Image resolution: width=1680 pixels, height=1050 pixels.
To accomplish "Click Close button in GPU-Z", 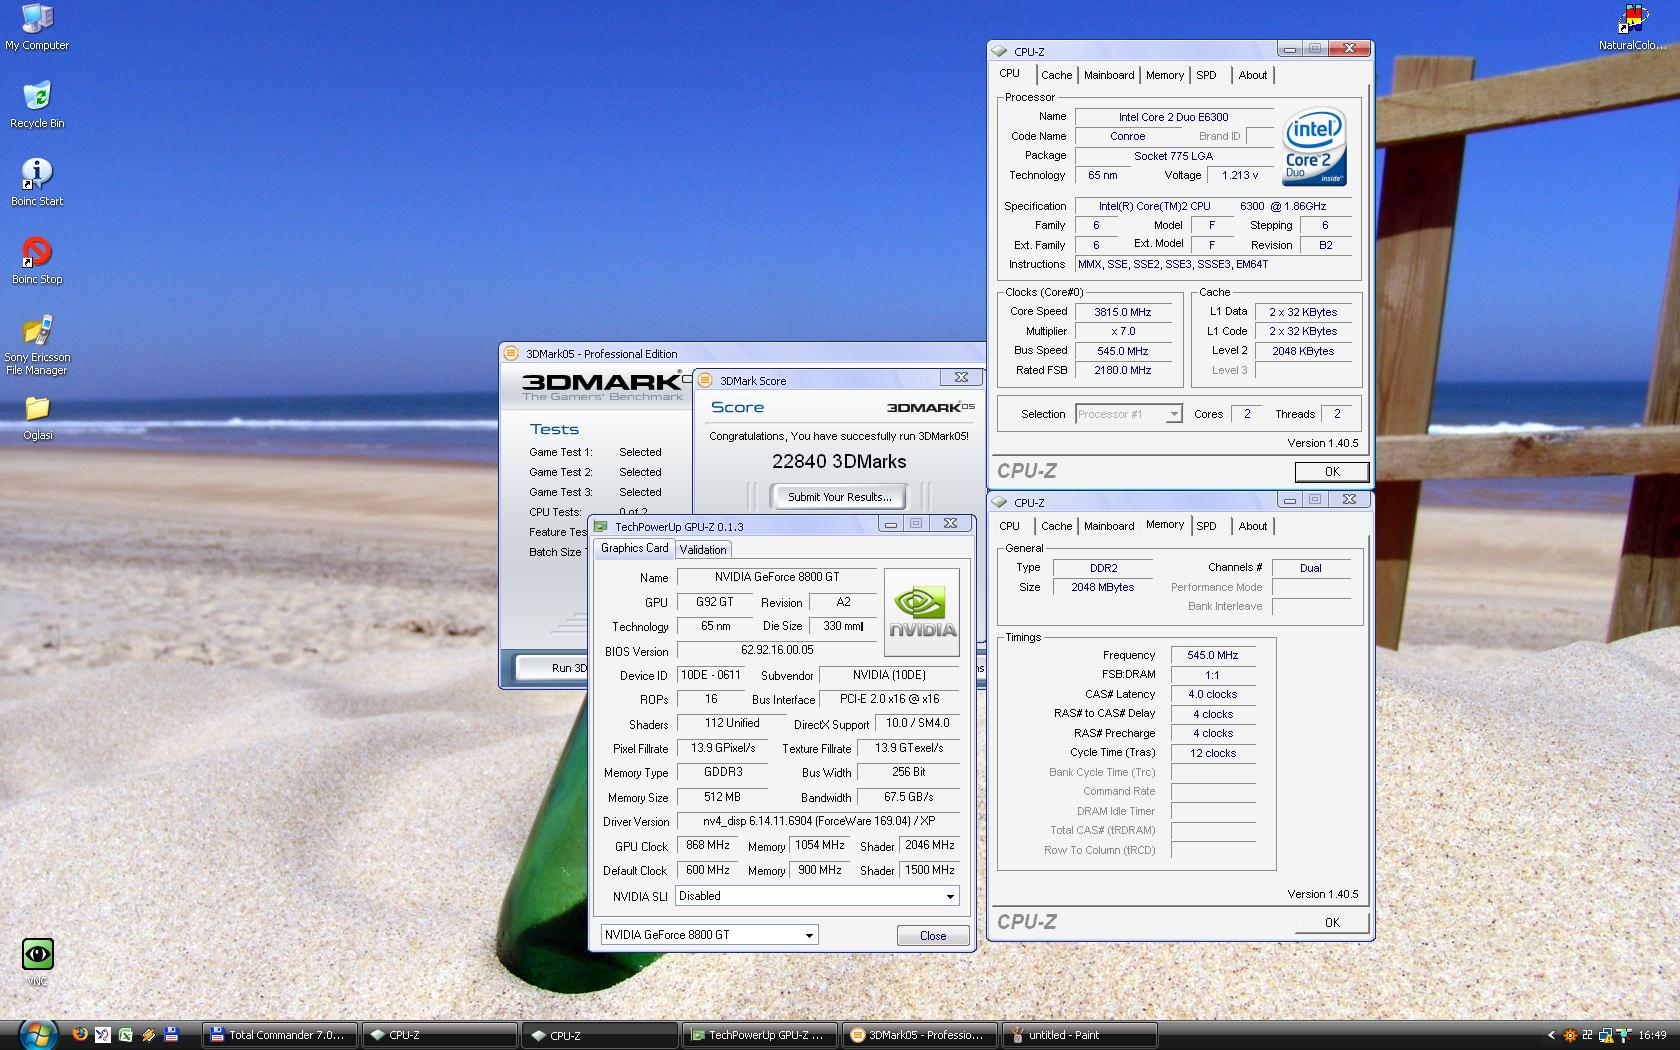I will coord(933,936).
